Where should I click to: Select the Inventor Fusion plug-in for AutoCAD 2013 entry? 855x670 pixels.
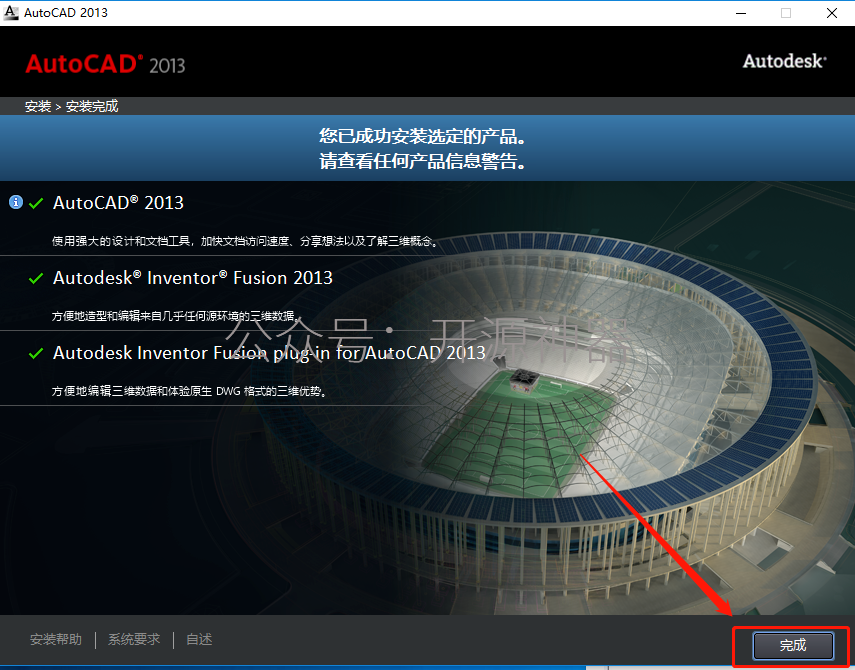point(269,353)
